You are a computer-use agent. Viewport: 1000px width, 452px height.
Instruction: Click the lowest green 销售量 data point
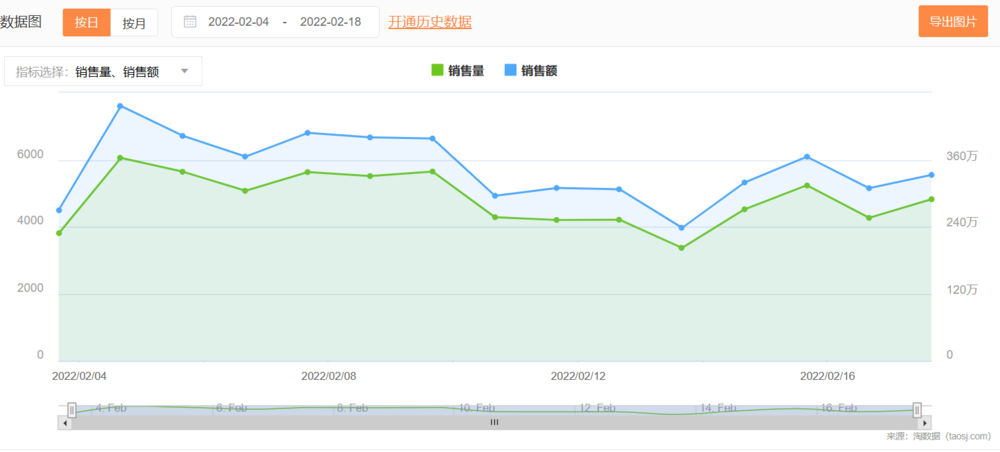point(682,248)
